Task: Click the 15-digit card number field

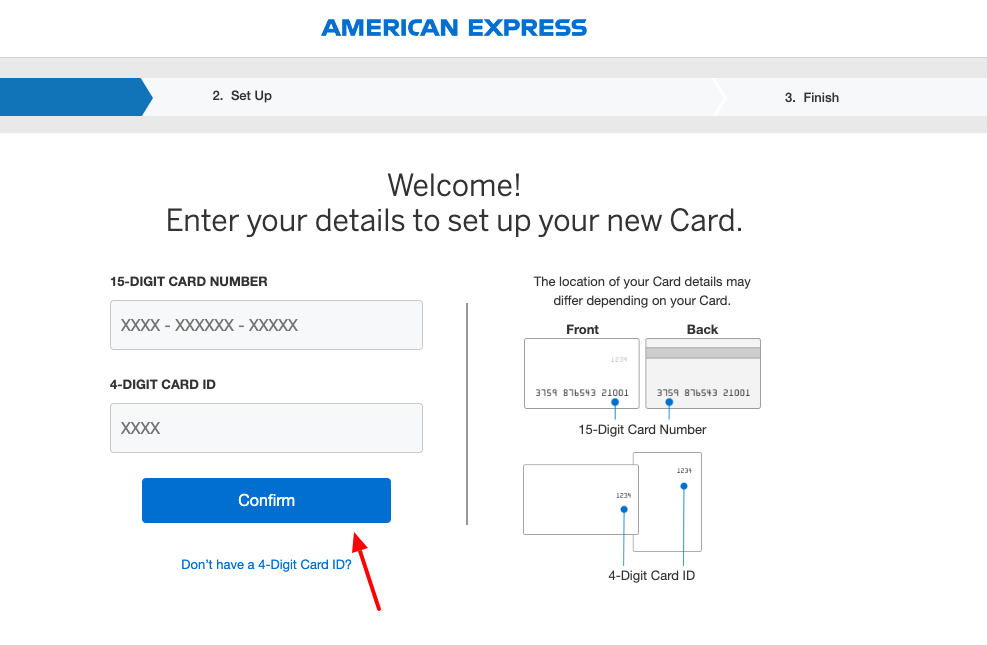Action: pyautogui.click(x=266, y=325)
